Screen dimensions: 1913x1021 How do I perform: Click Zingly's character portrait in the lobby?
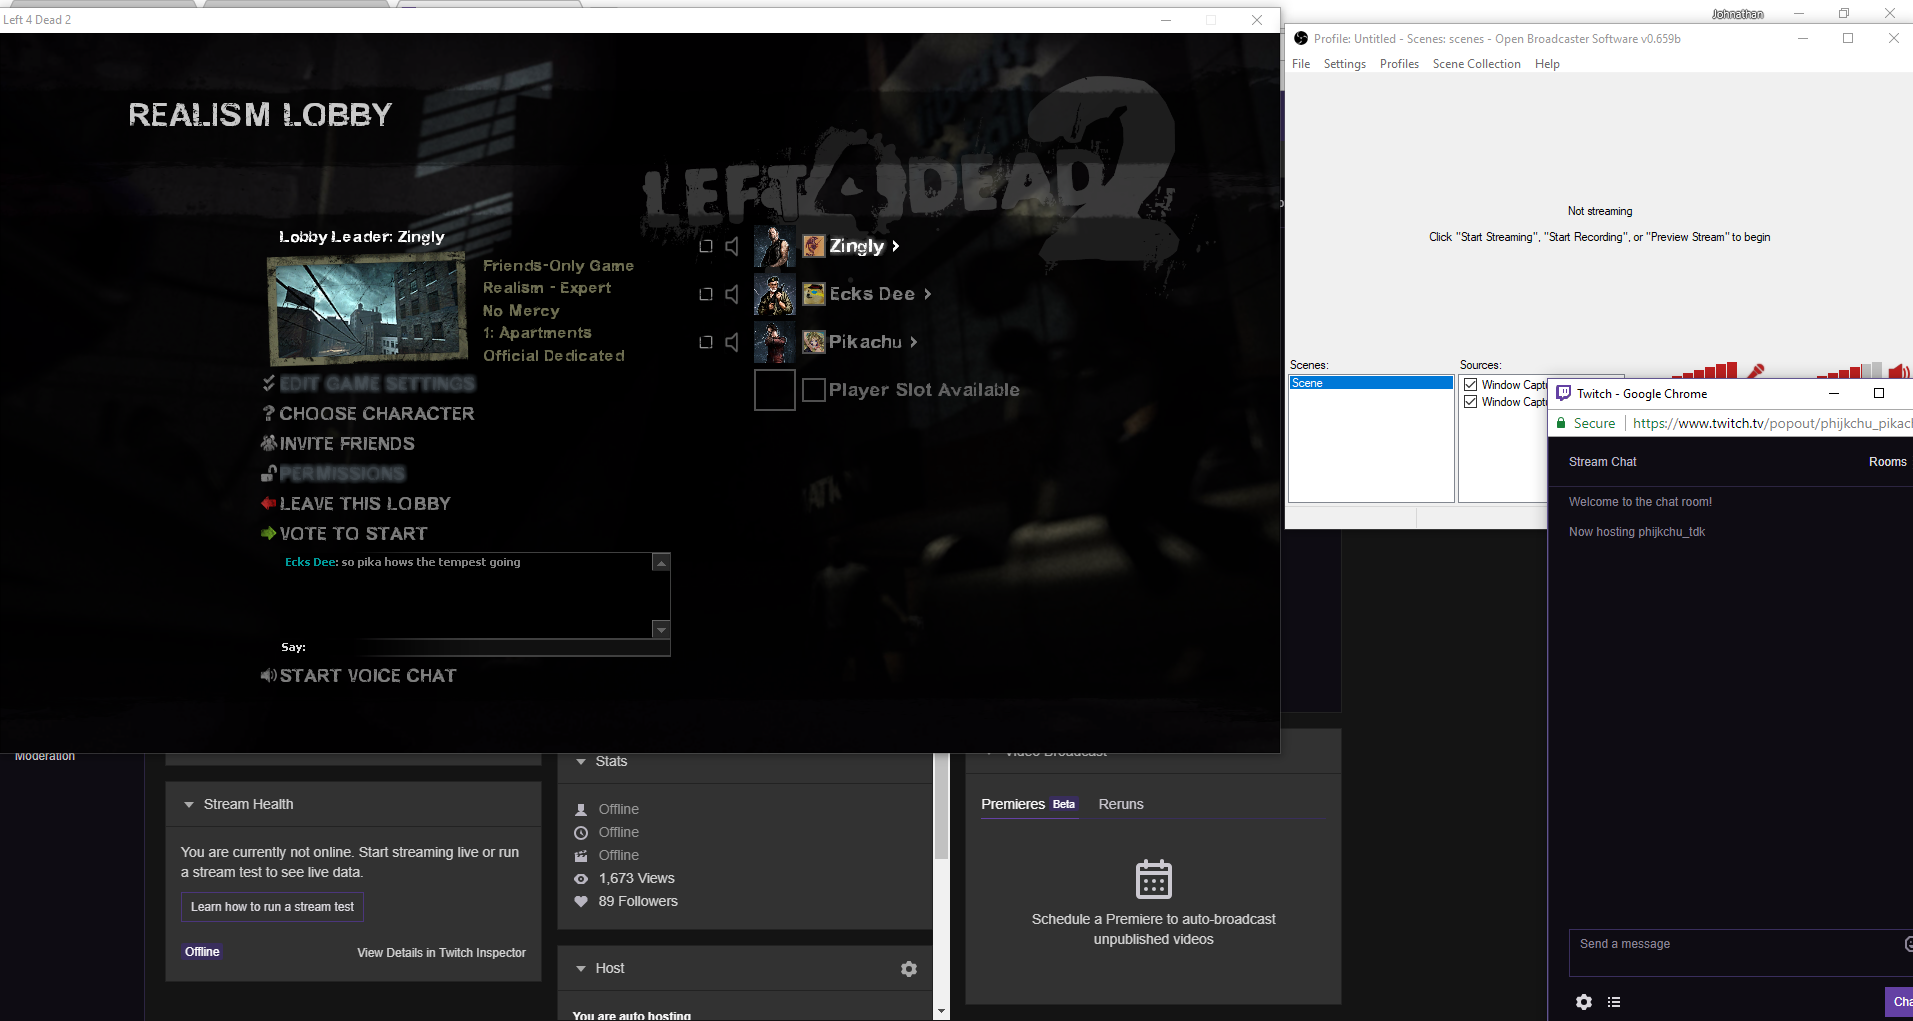click(x=774, y=246)
